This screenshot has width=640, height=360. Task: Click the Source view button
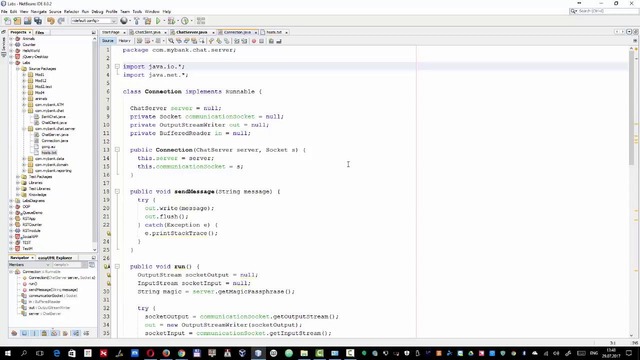(108, 41)
